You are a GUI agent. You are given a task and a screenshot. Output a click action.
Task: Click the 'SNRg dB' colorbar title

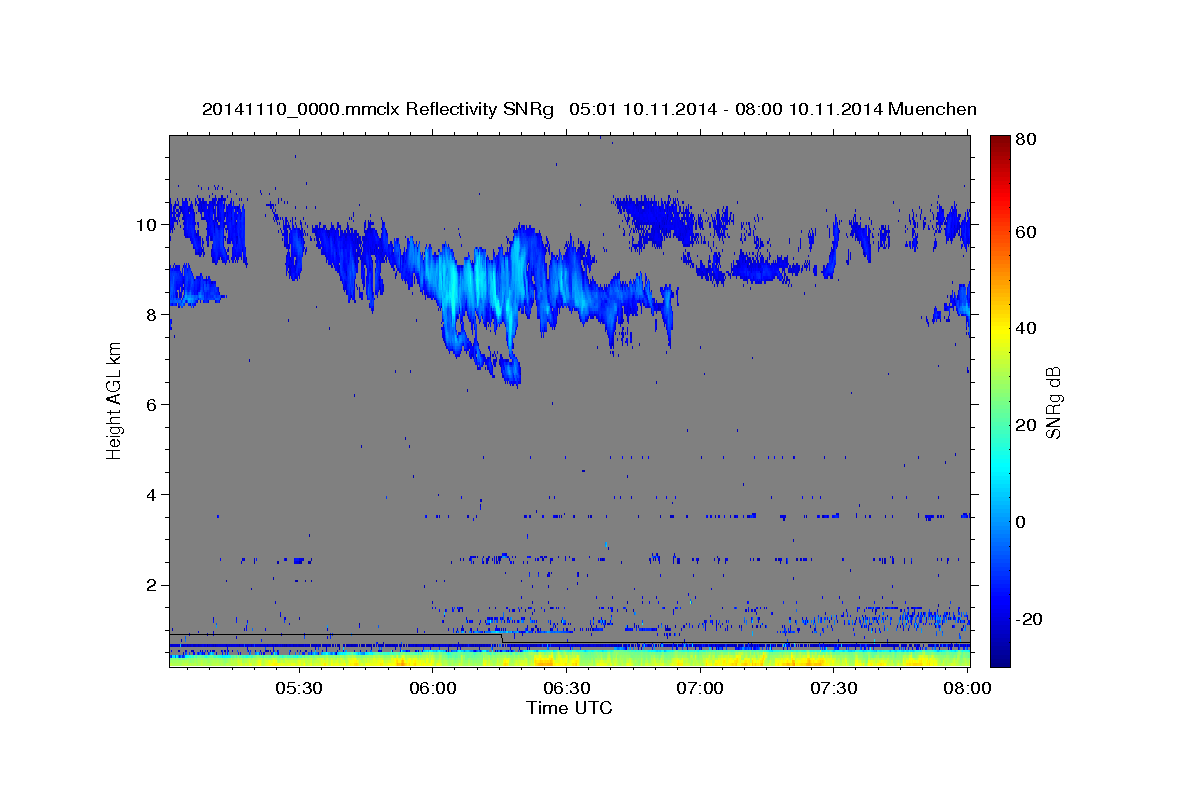point(1053,402)
